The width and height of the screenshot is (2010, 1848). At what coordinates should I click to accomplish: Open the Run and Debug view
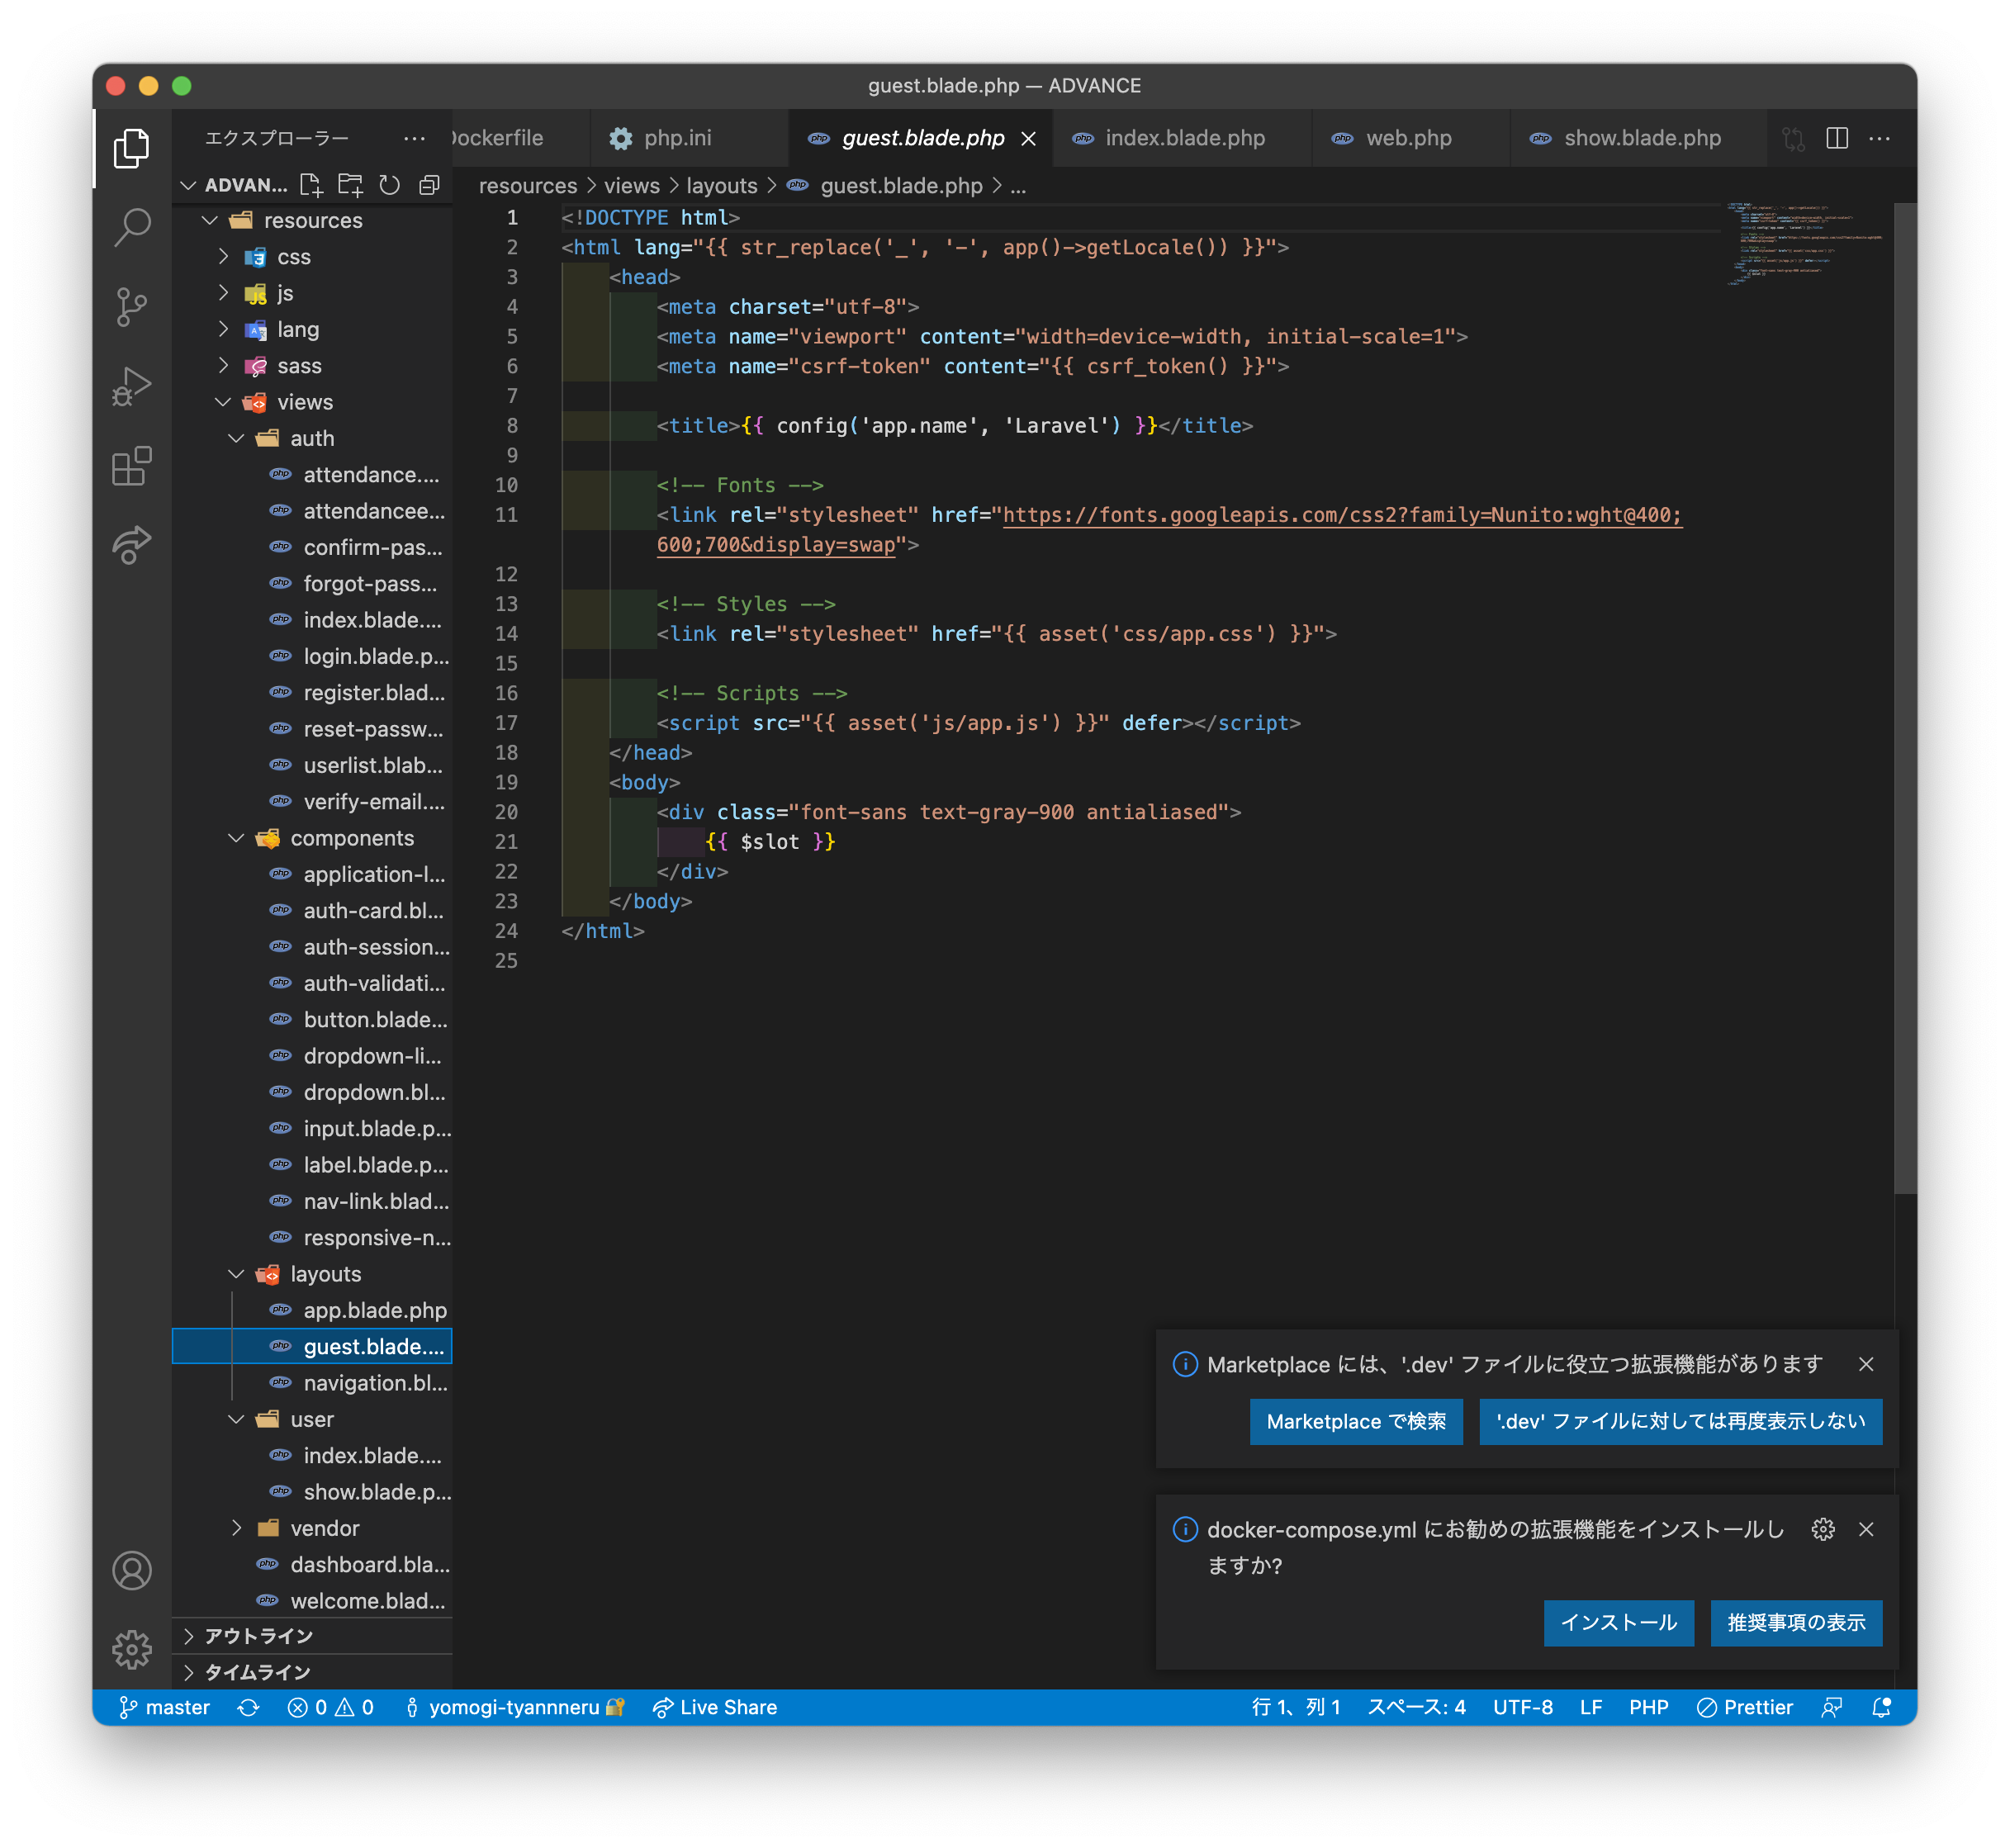[132, 386]
